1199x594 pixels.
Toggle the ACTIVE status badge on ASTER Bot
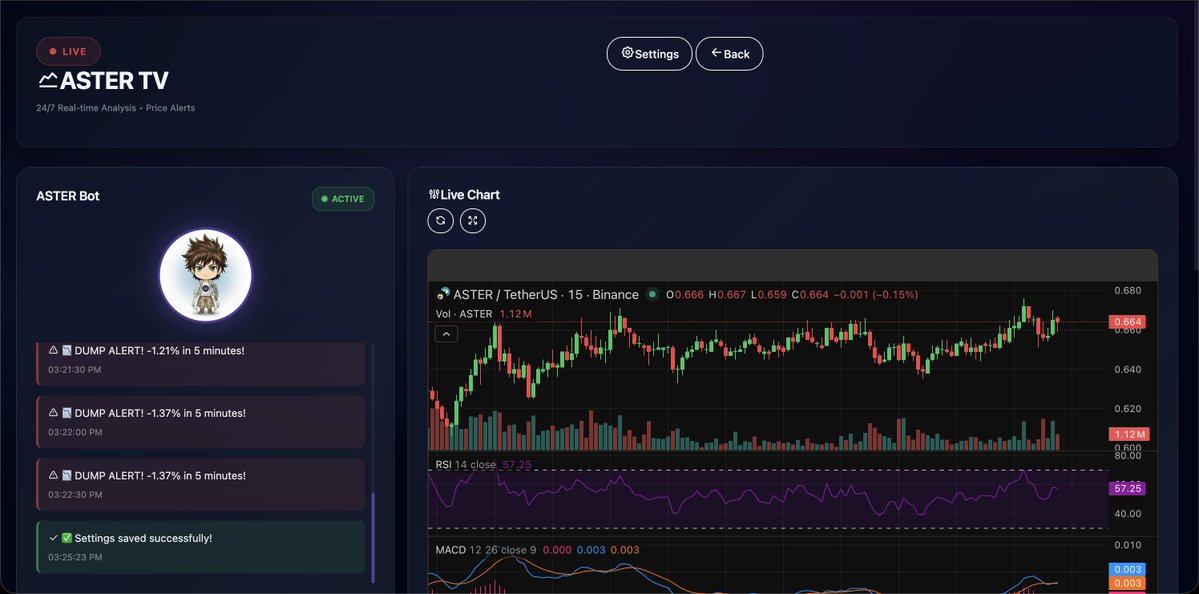[343, 198]
